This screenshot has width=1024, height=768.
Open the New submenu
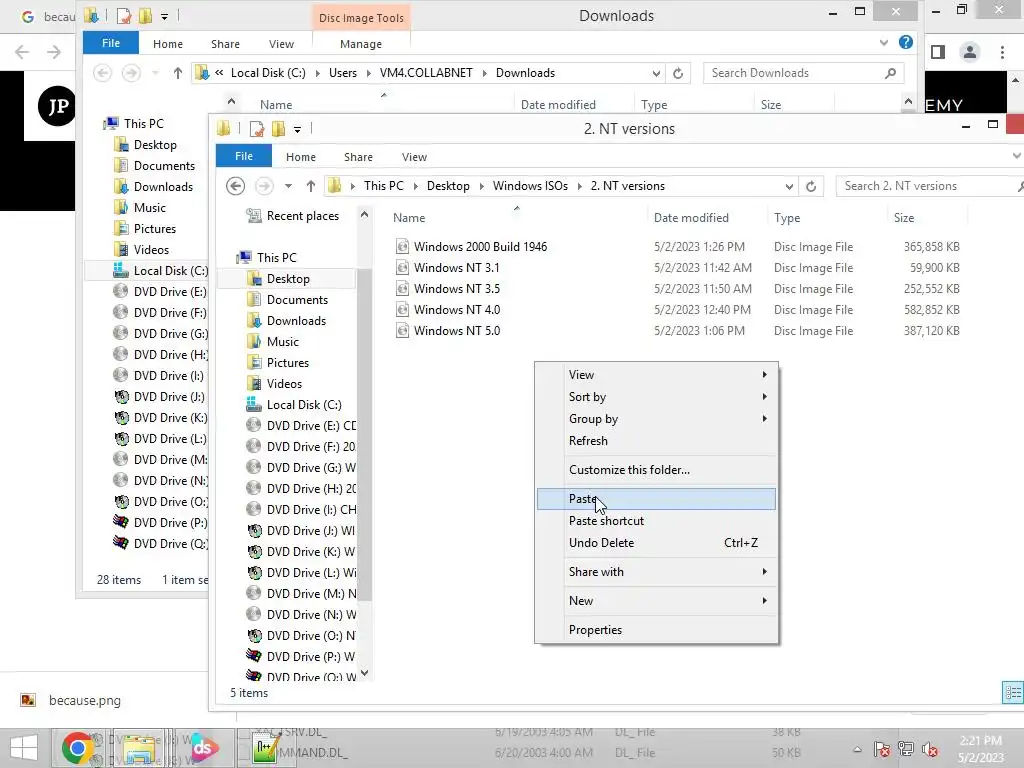coord(656,601)
